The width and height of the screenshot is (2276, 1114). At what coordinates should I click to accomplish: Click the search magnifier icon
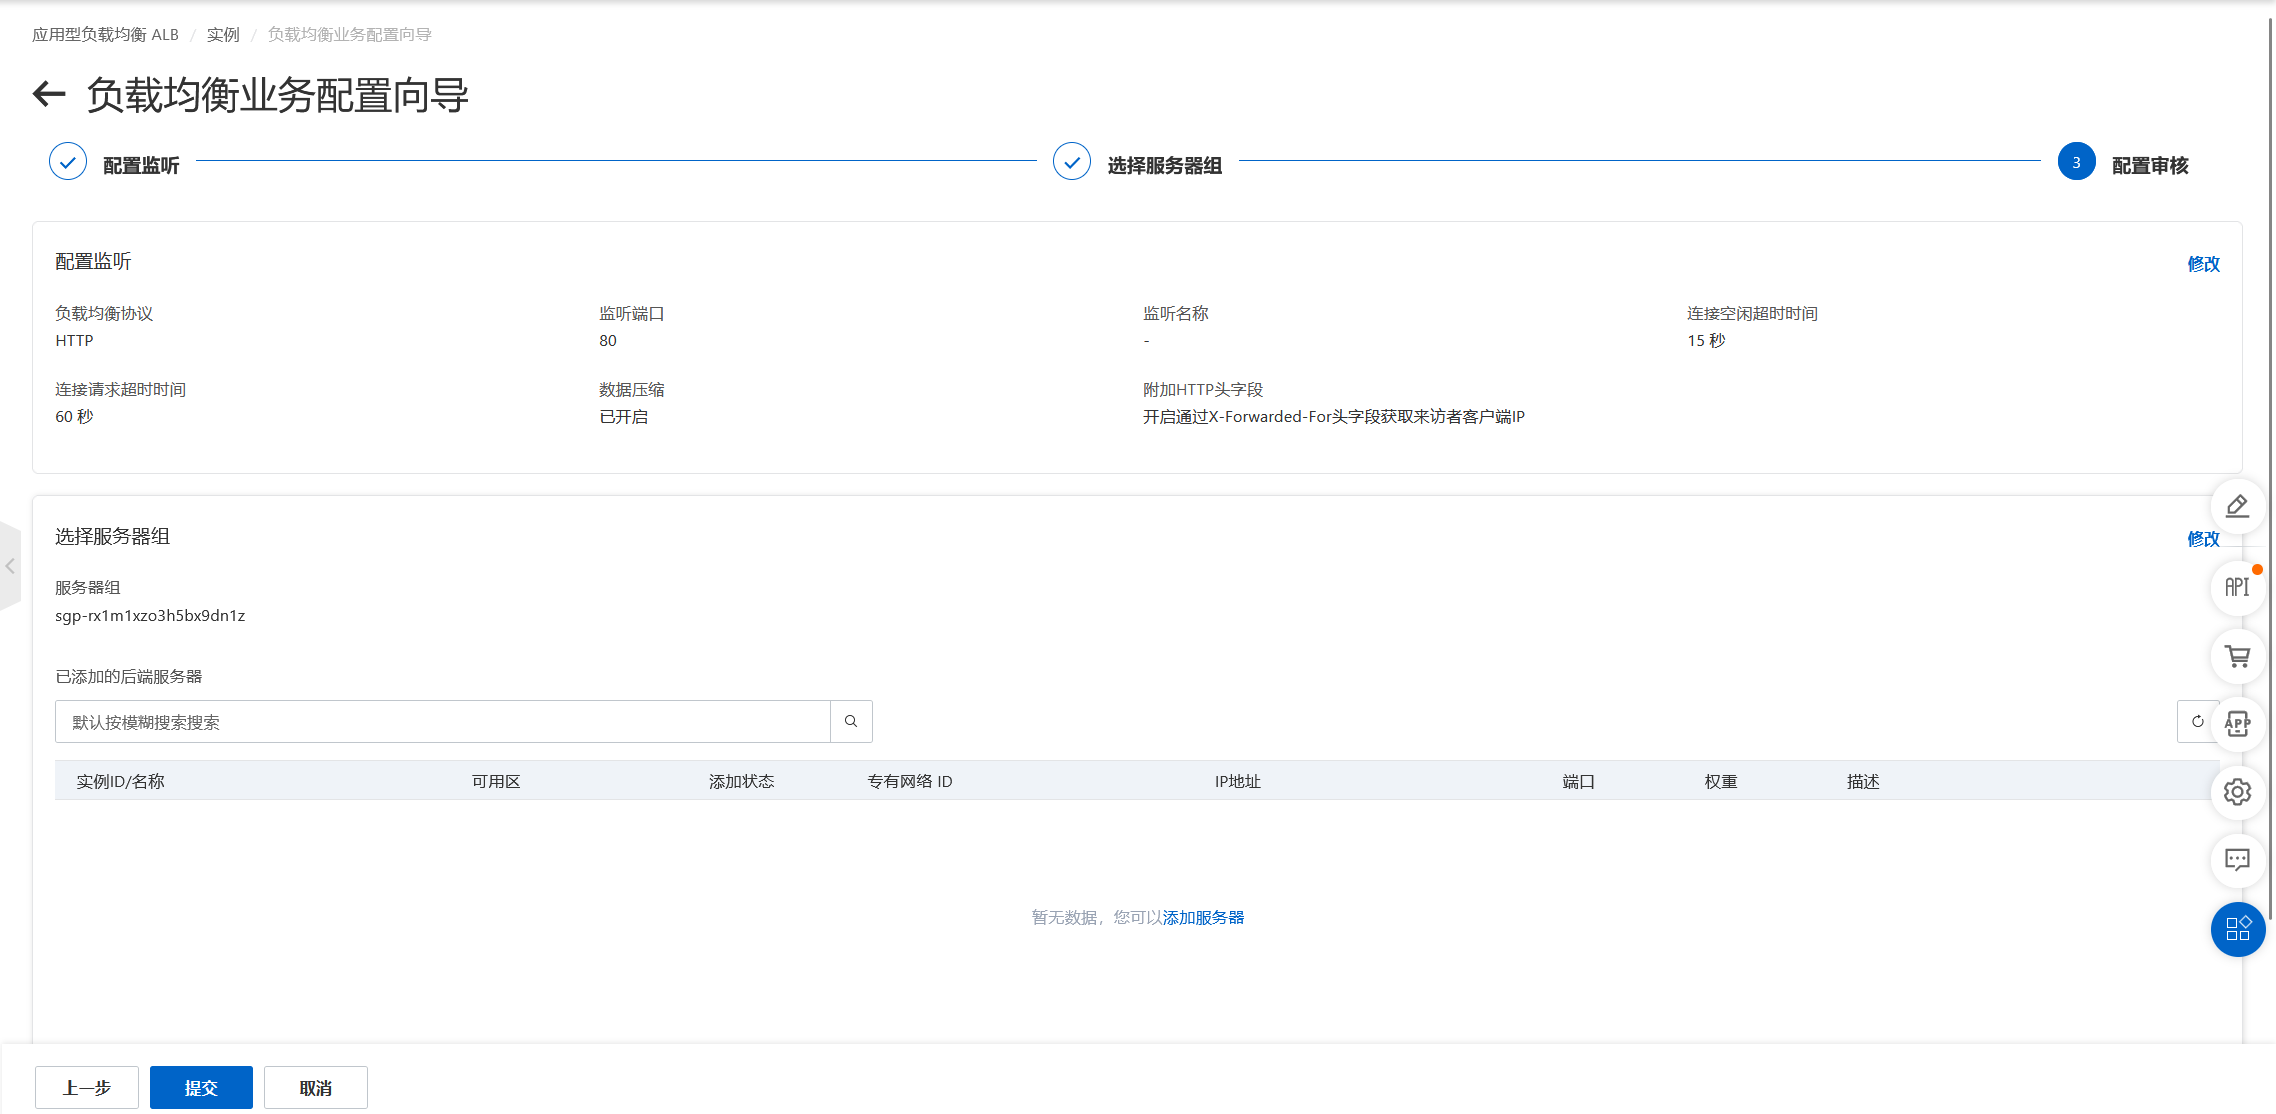point(851,721)
